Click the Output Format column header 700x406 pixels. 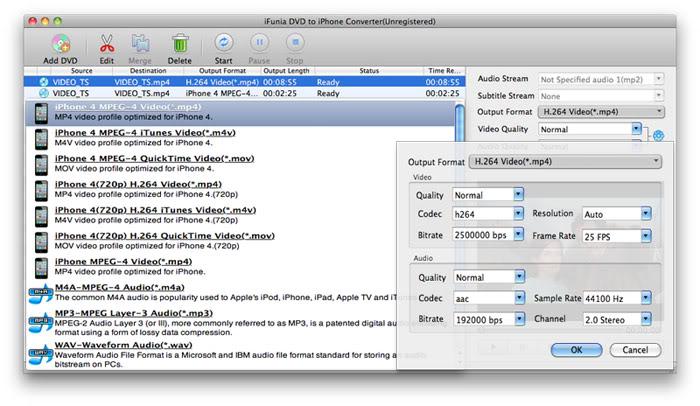coord(222,71)
